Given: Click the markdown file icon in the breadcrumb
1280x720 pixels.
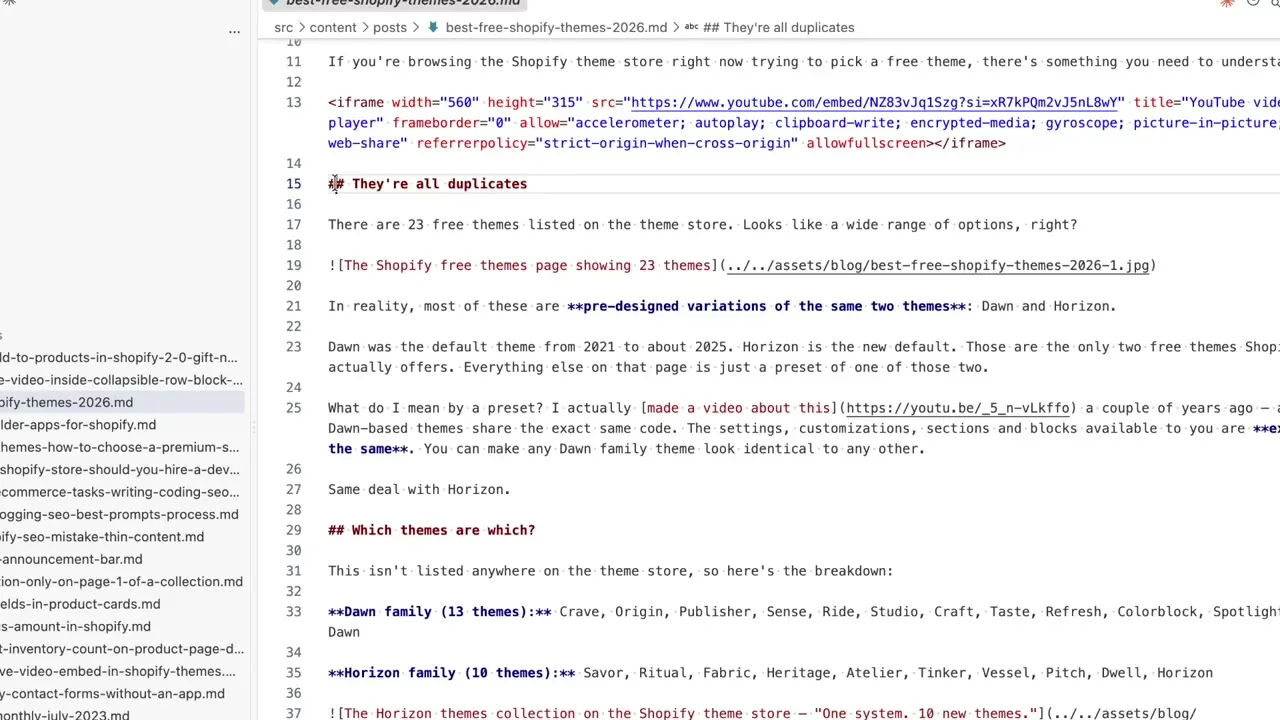Looking at the screenshot, I should pyautogui.click(x=433, y=27).
